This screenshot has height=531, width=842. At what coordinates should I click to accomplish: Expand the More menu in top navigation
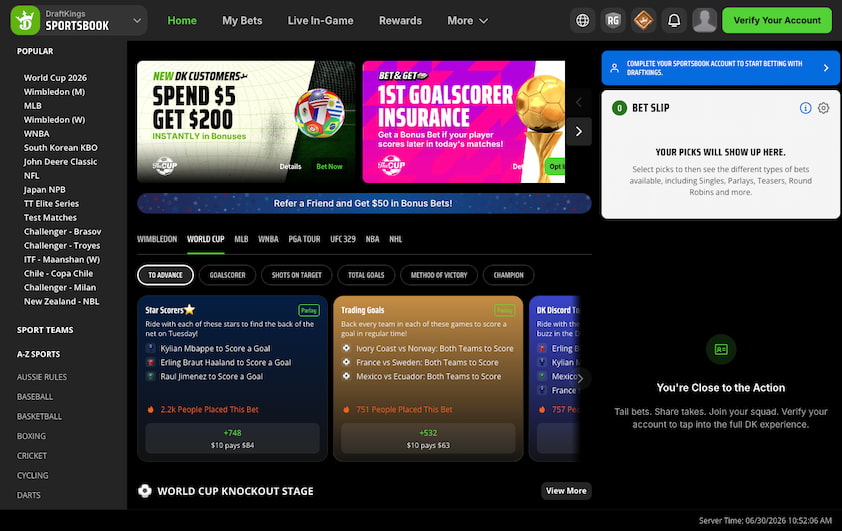[467, 20]
